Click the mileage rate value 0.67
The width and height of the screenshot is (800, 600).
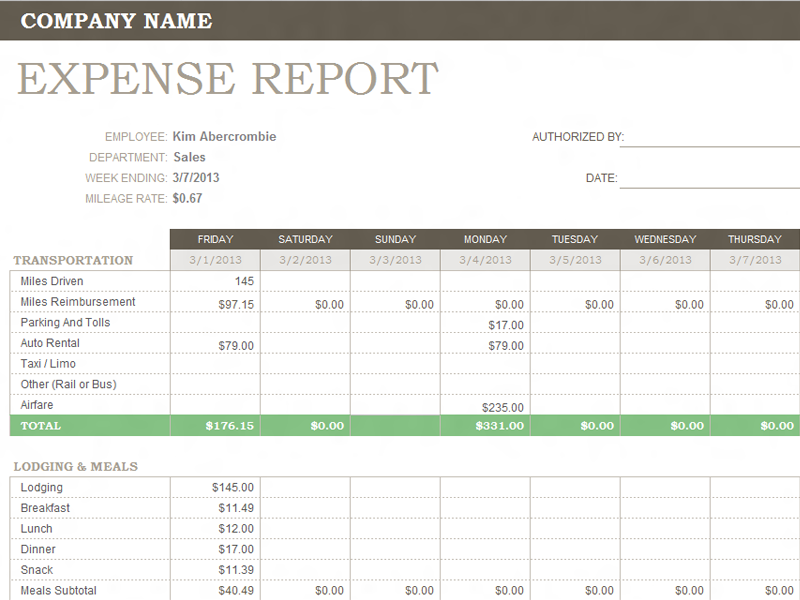pyautogui.click(x=190, y=198)
